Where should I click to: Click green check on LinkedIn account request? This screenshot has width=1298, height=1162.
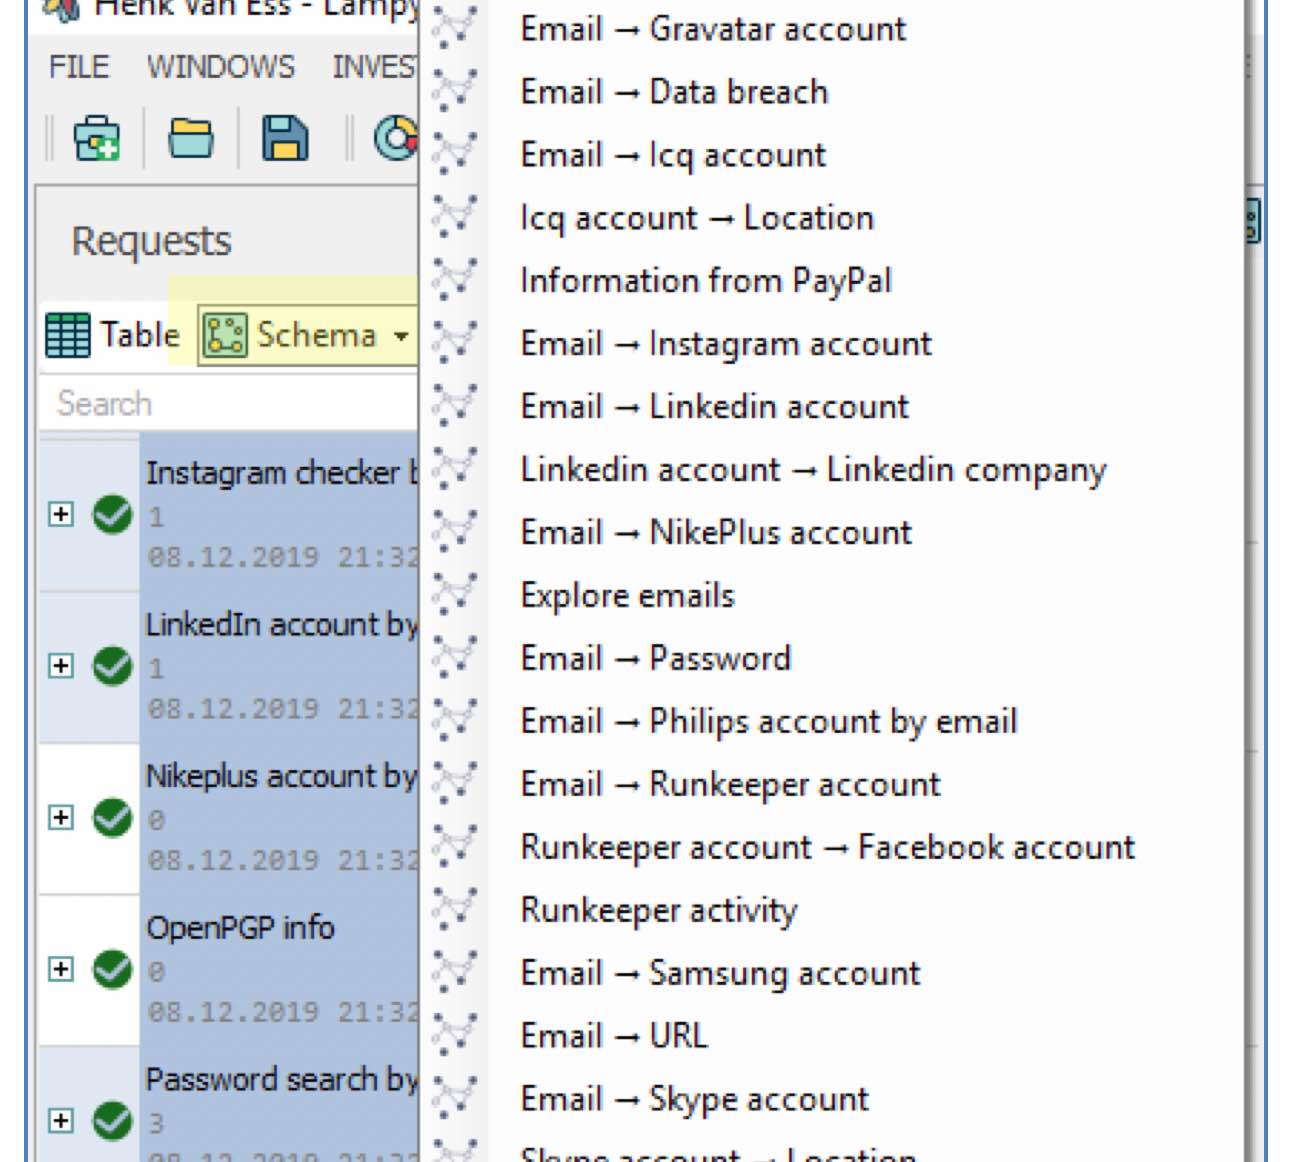click(x=112, y=666)
